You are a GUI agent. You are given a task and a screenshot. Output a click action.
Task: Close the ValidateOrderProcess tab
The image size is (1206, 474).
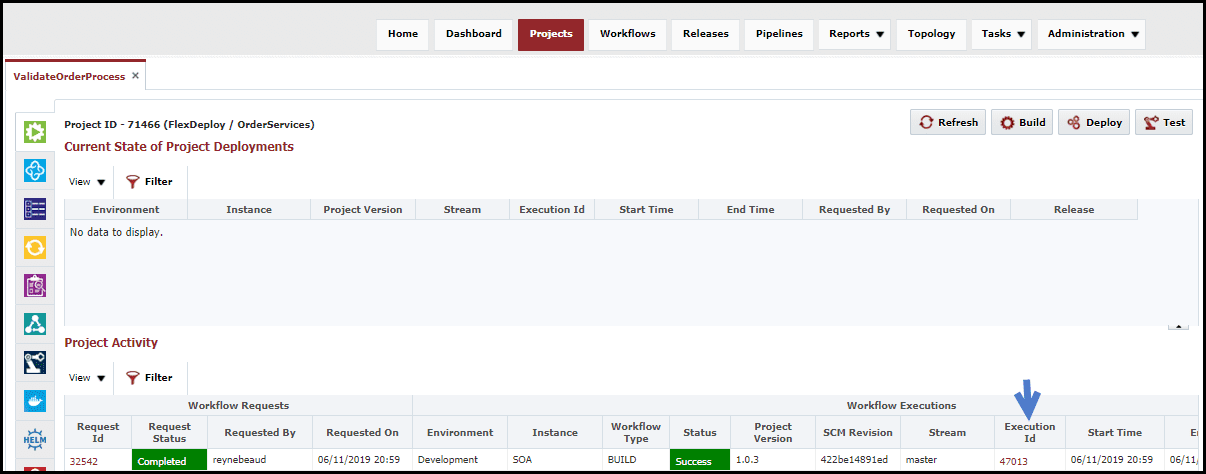click(135, 75)
